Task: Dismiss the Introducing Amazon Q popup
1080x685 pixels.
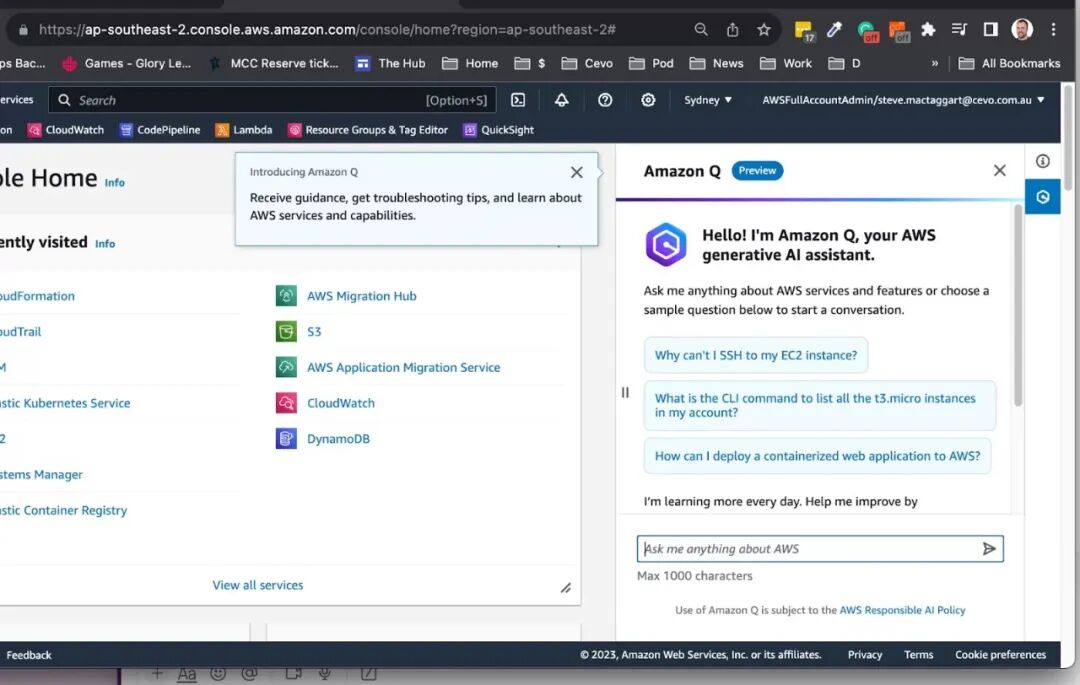Action: click(x=577, y=172)
